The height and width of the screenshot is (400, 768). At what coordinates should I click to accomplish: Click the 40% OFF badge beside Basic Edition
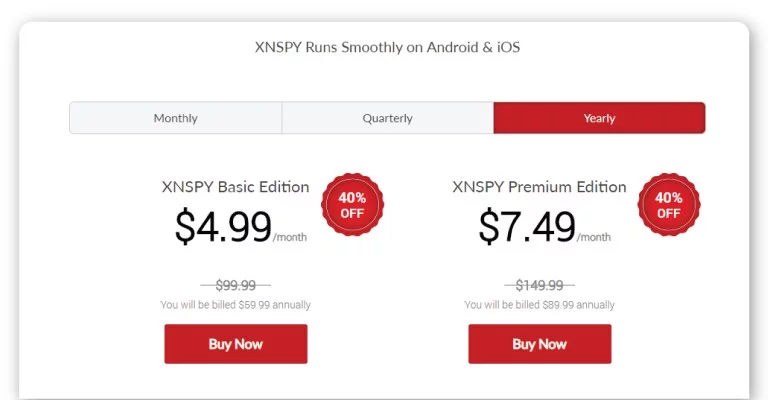353,205
